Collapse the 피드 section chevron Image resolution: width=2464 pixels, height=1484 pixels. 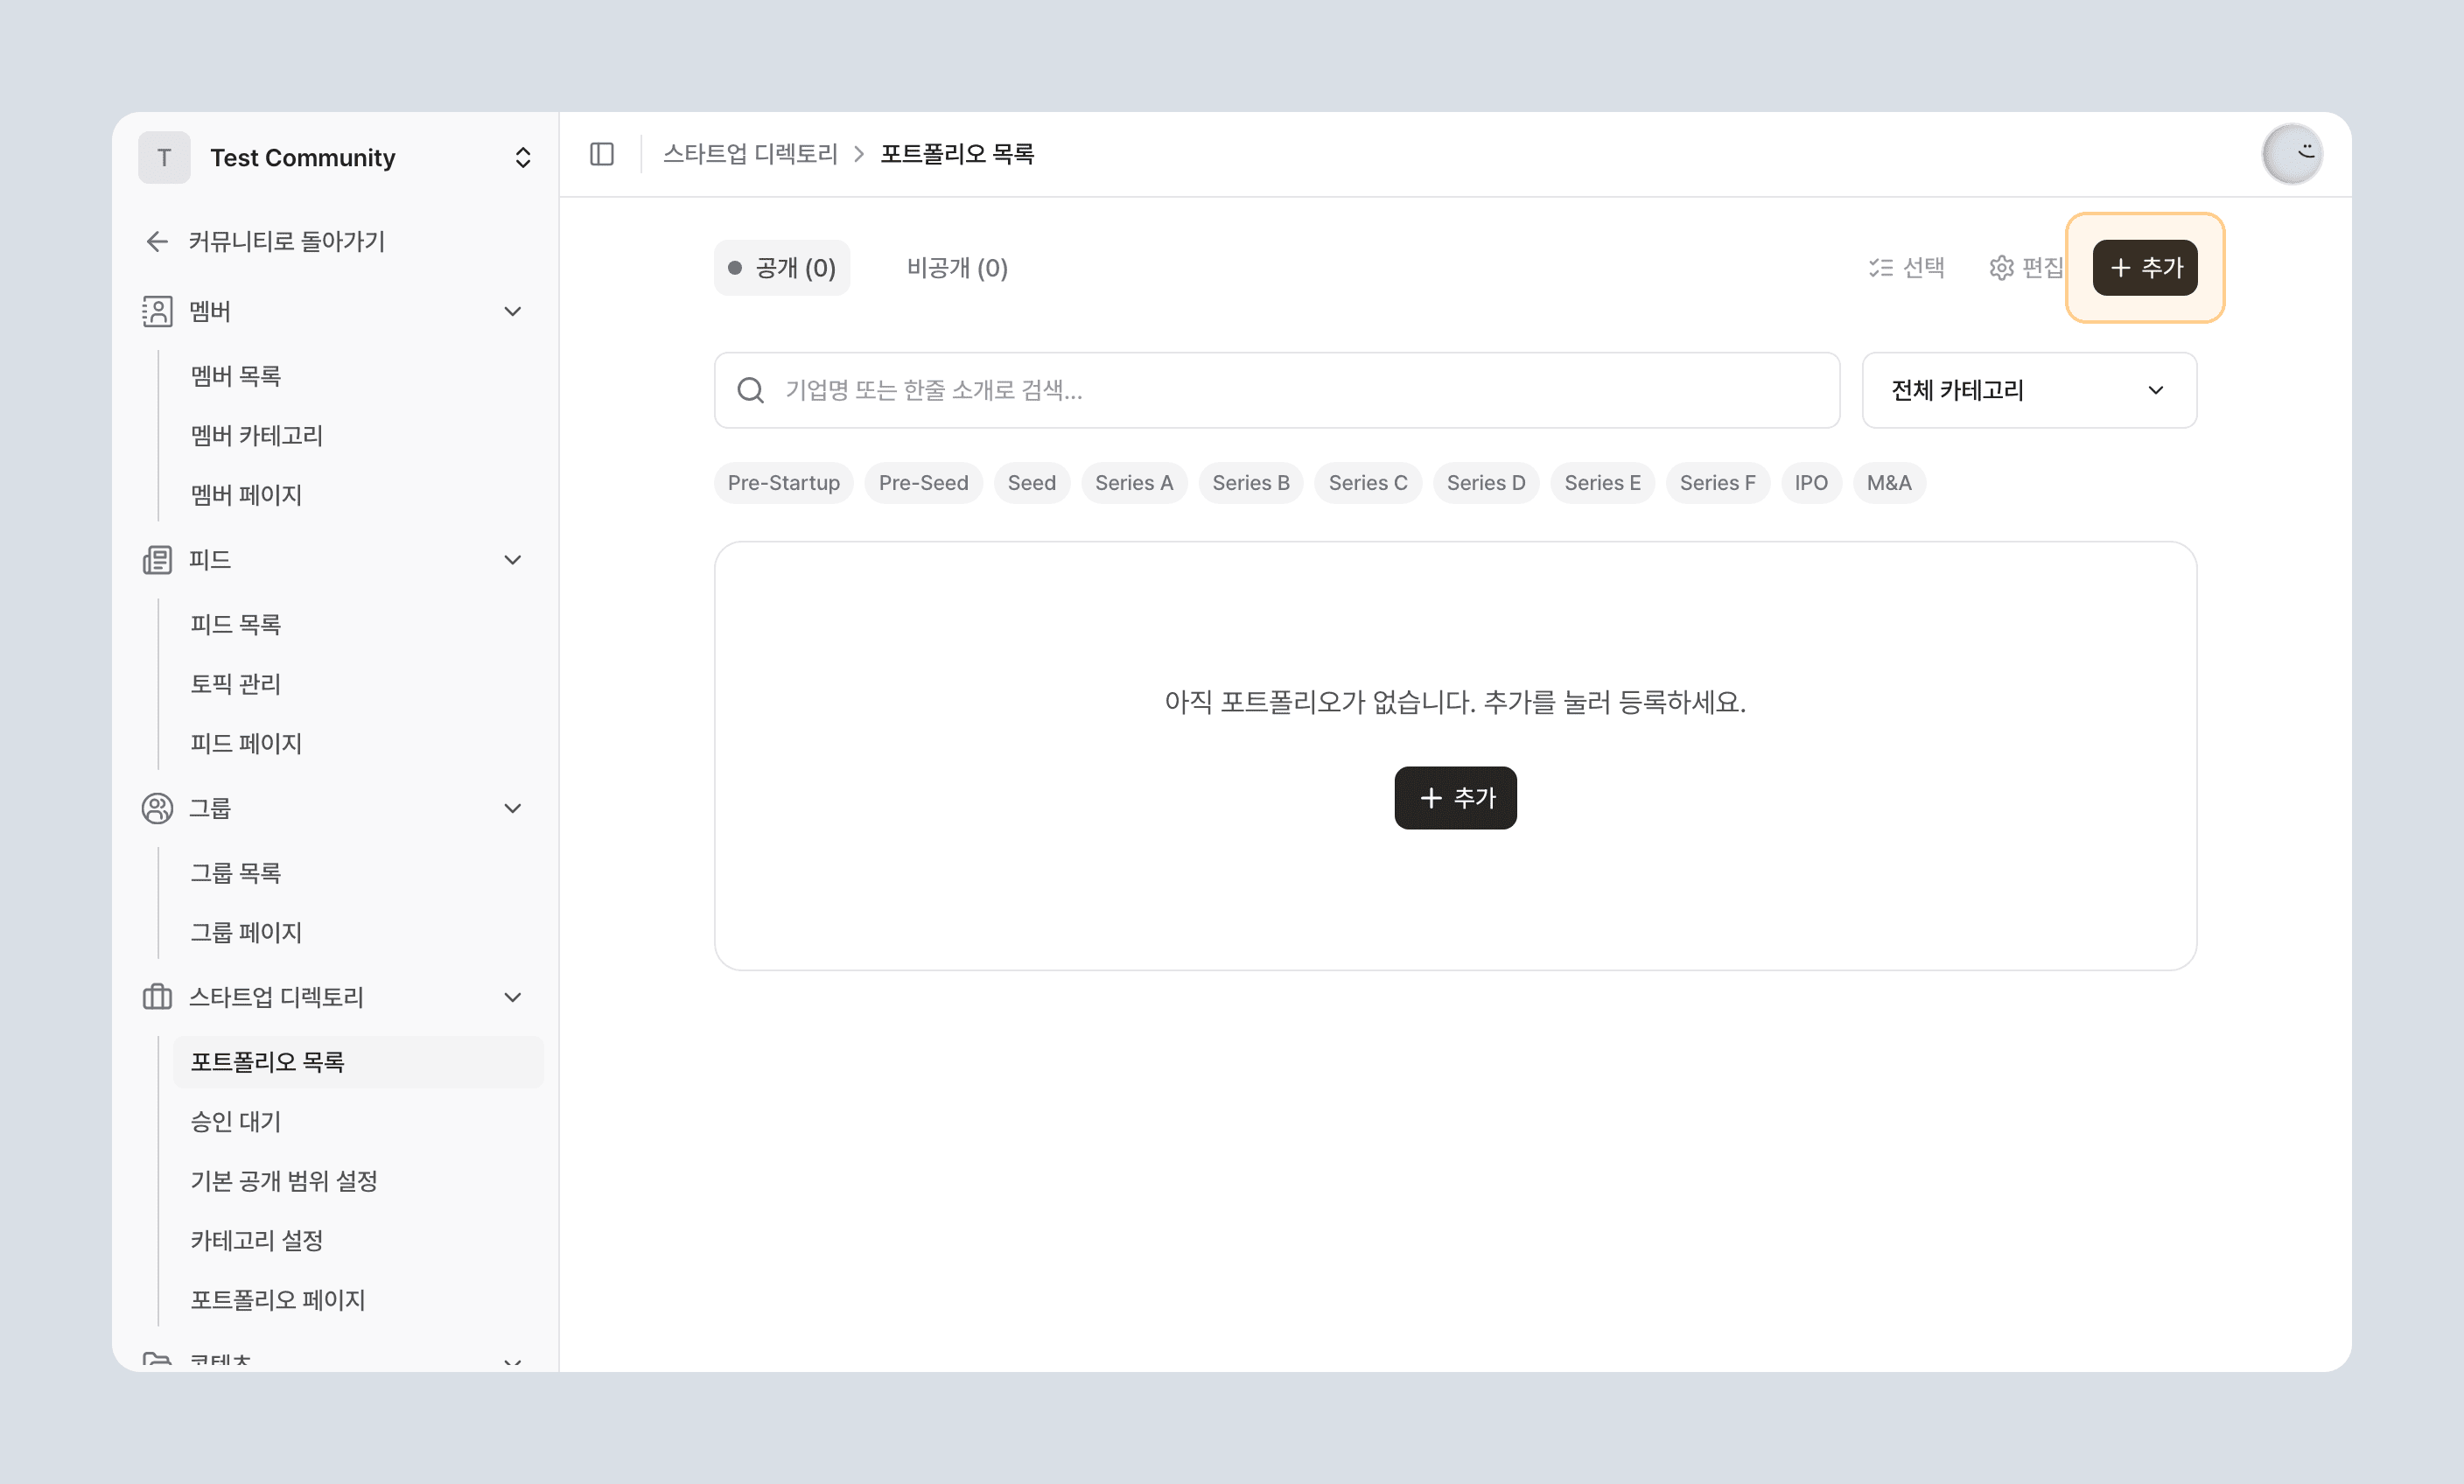pyautogui.click(x=513, y=559)
